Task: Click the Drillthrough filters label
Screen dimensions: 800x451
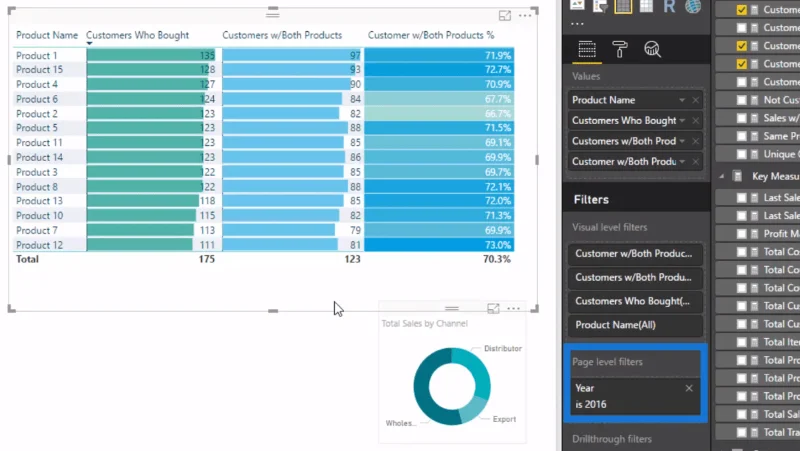Action: click(x=612, y=439)
